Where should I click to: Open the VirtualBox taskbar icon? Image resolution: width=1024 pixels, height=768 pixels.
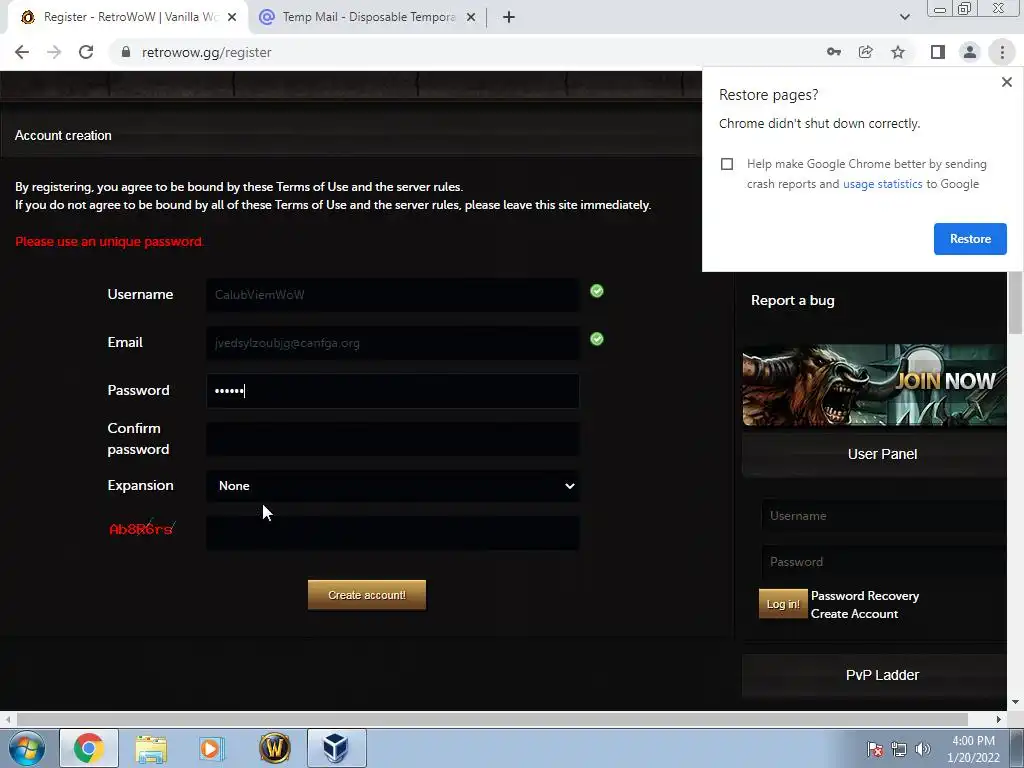coord(336,748)
